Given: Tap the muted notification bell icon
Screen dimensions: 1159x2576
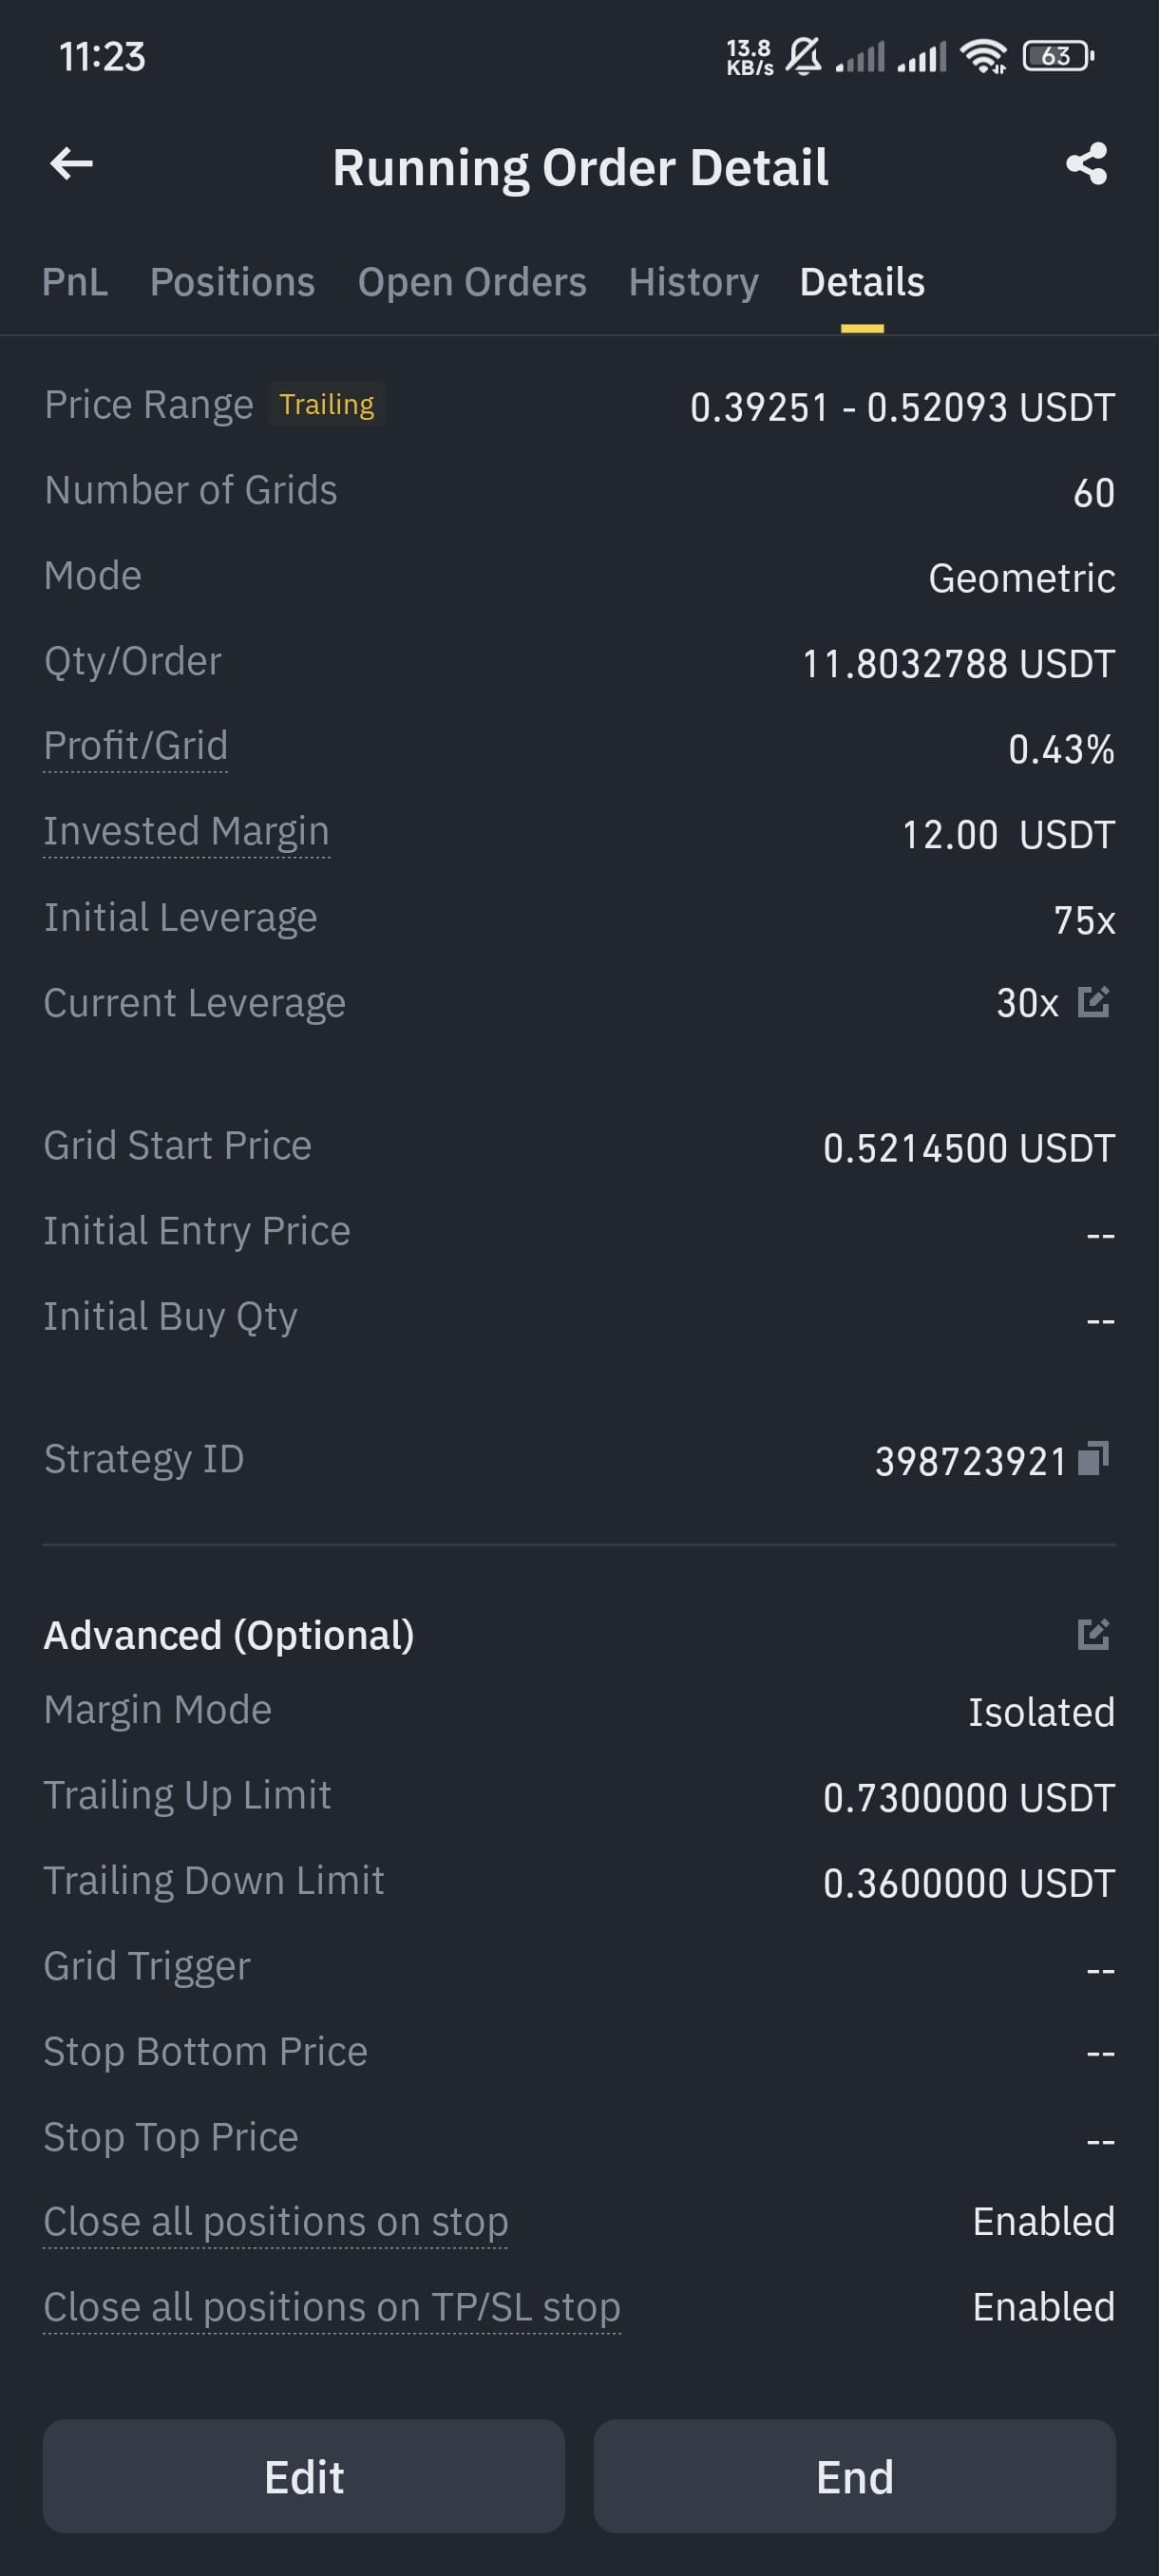Looking at the screenshot, I should 803,56.
